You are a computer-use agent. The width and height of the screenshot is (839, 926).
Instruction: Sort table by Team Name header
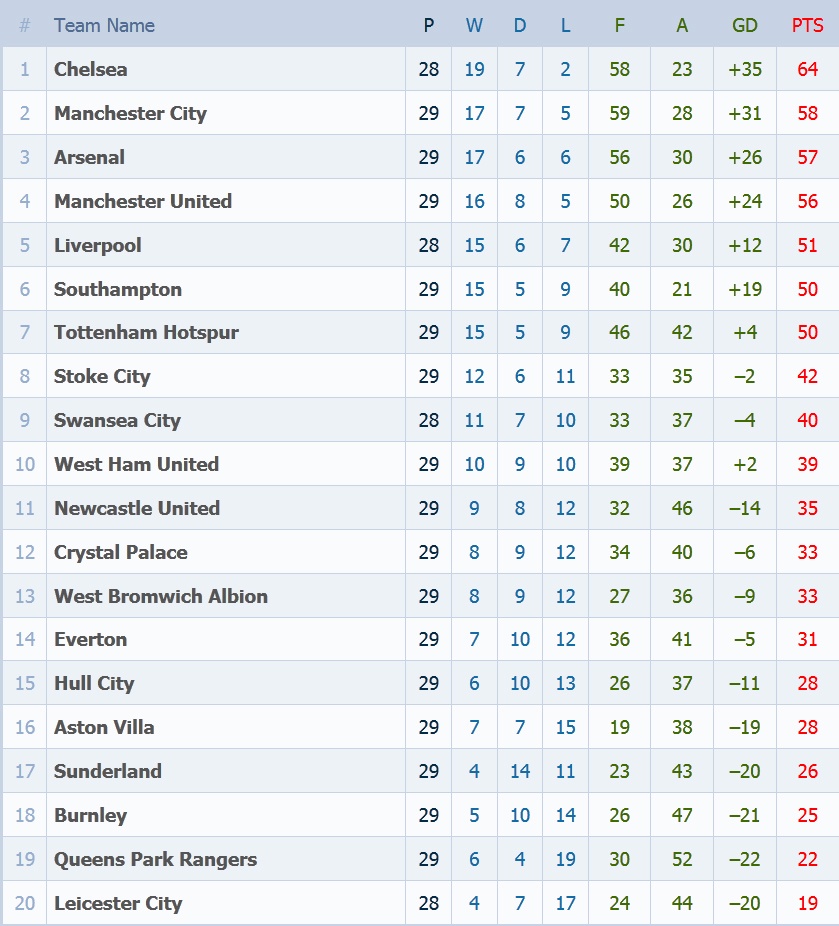click(x=104, y=25)
